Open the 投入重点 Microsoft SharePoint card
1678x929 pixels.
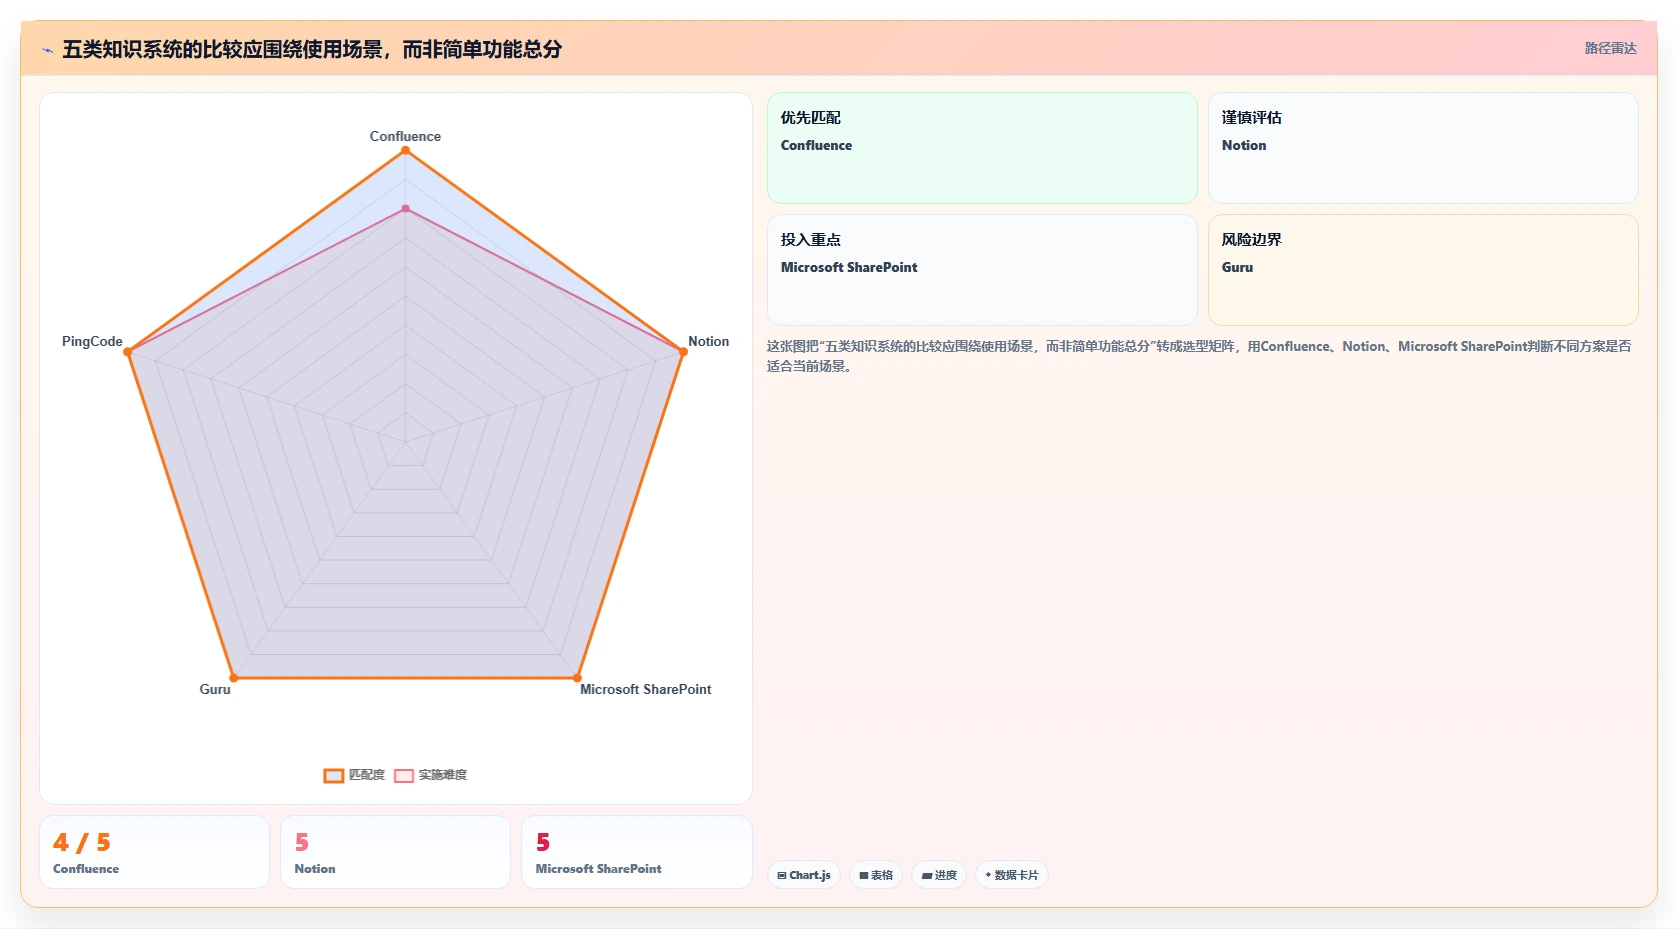(x=982, y=270)
